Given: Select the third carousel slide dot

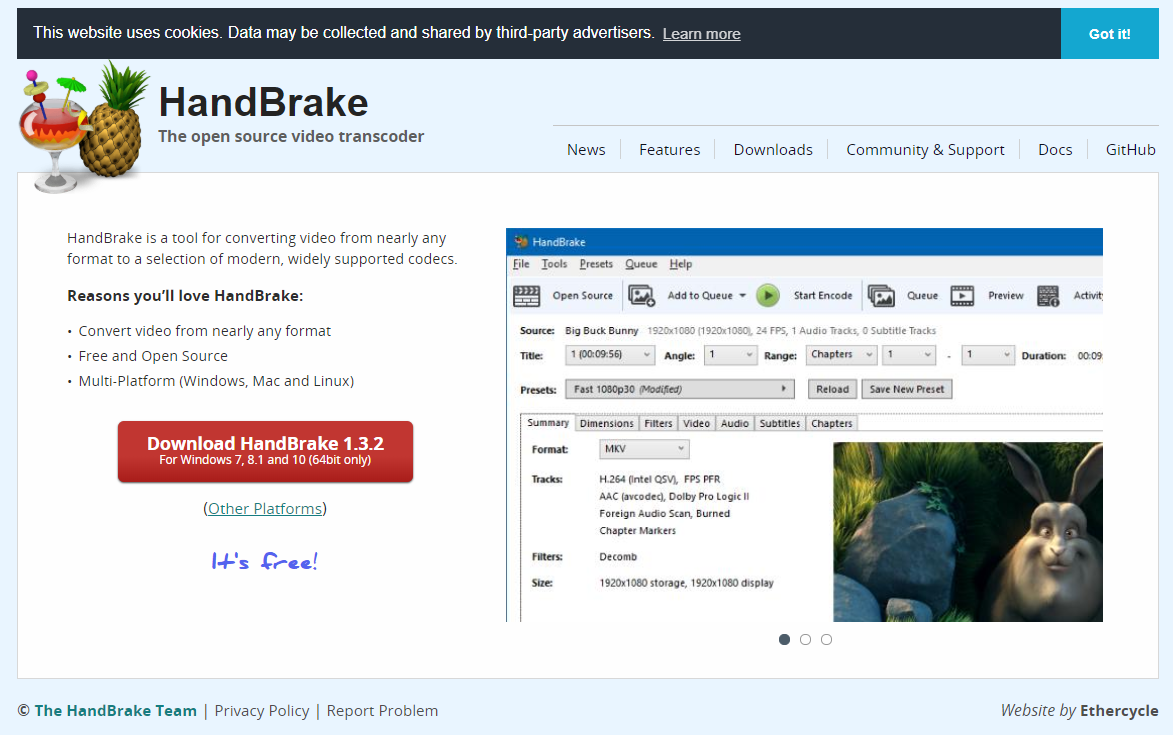Looking at the screenshot, I should [826, 639].
